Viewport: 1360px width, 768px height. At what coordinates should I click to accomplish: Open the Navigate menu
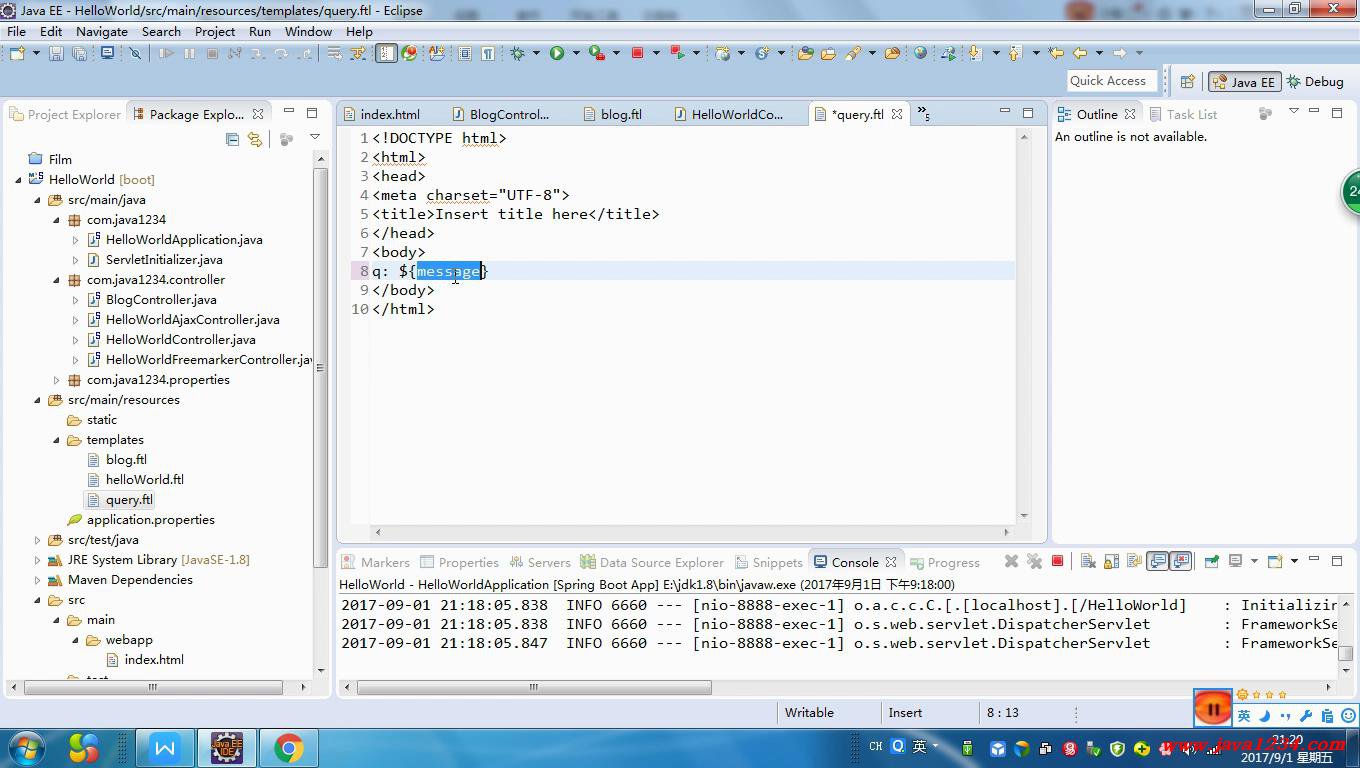[102, 31]
